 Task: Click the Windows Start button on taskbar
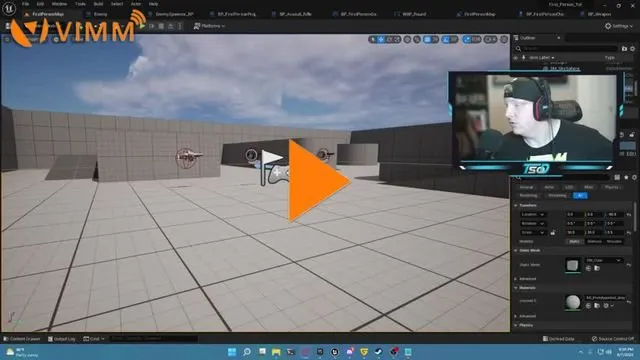coord(231,351)
